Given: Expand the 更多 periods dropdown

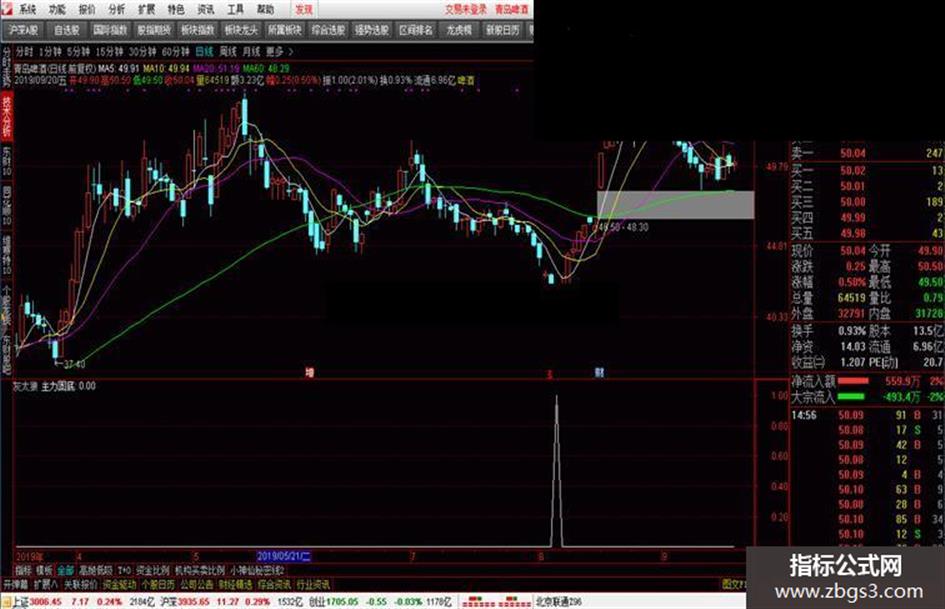Looking at the screenshot, I should (x=279, y=51).
